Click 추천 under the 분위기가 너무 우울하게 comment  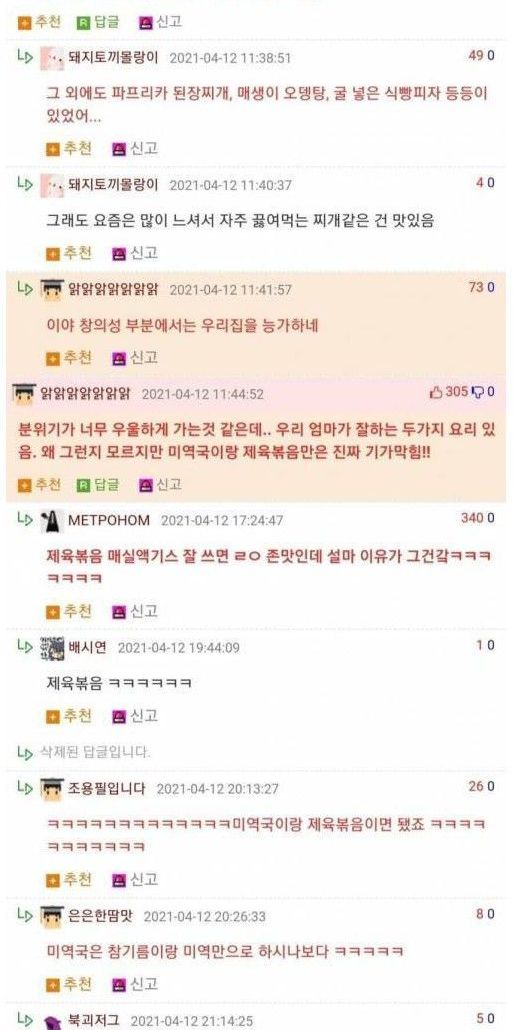tap(39, 485)
